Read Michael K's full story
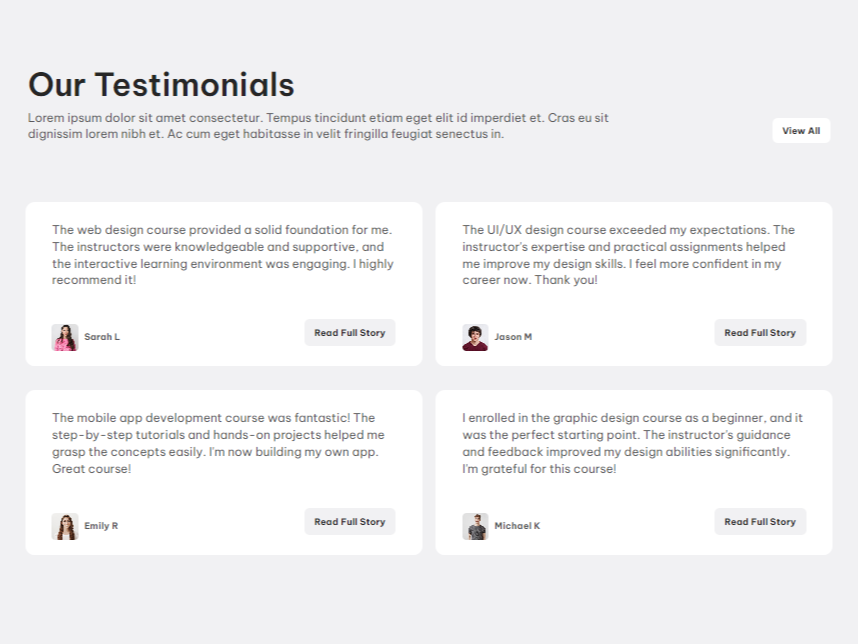Viewport: 858px width, 644px height. point(760,522)
